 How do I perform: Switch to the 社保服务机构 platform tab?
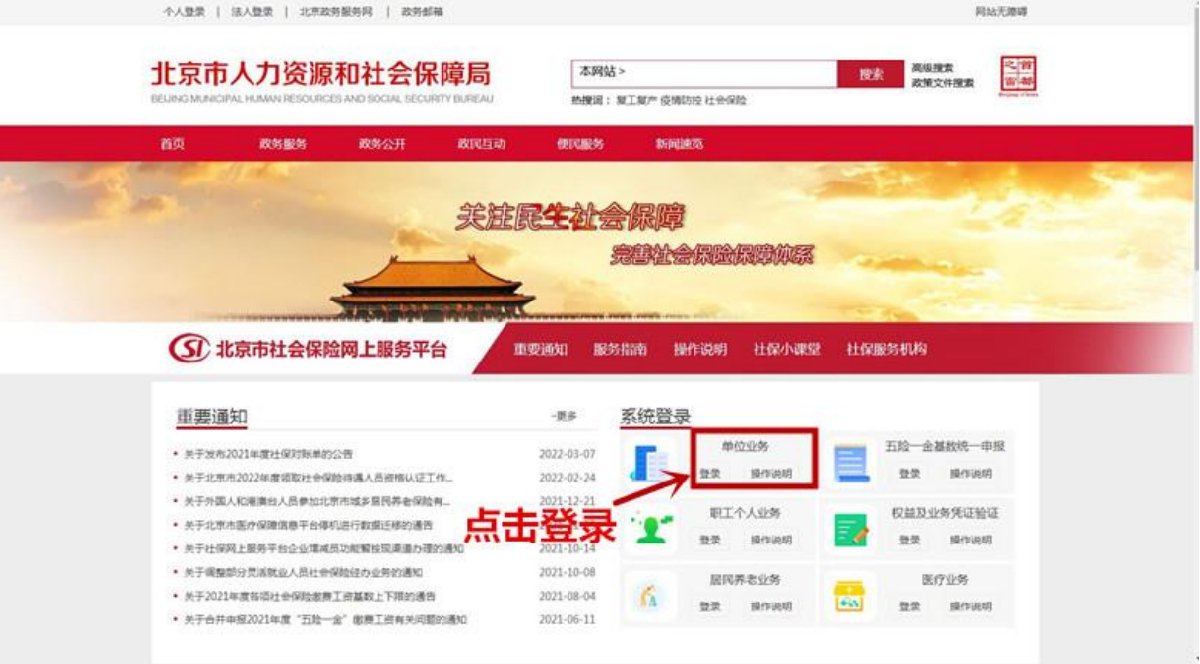[886, 349]
